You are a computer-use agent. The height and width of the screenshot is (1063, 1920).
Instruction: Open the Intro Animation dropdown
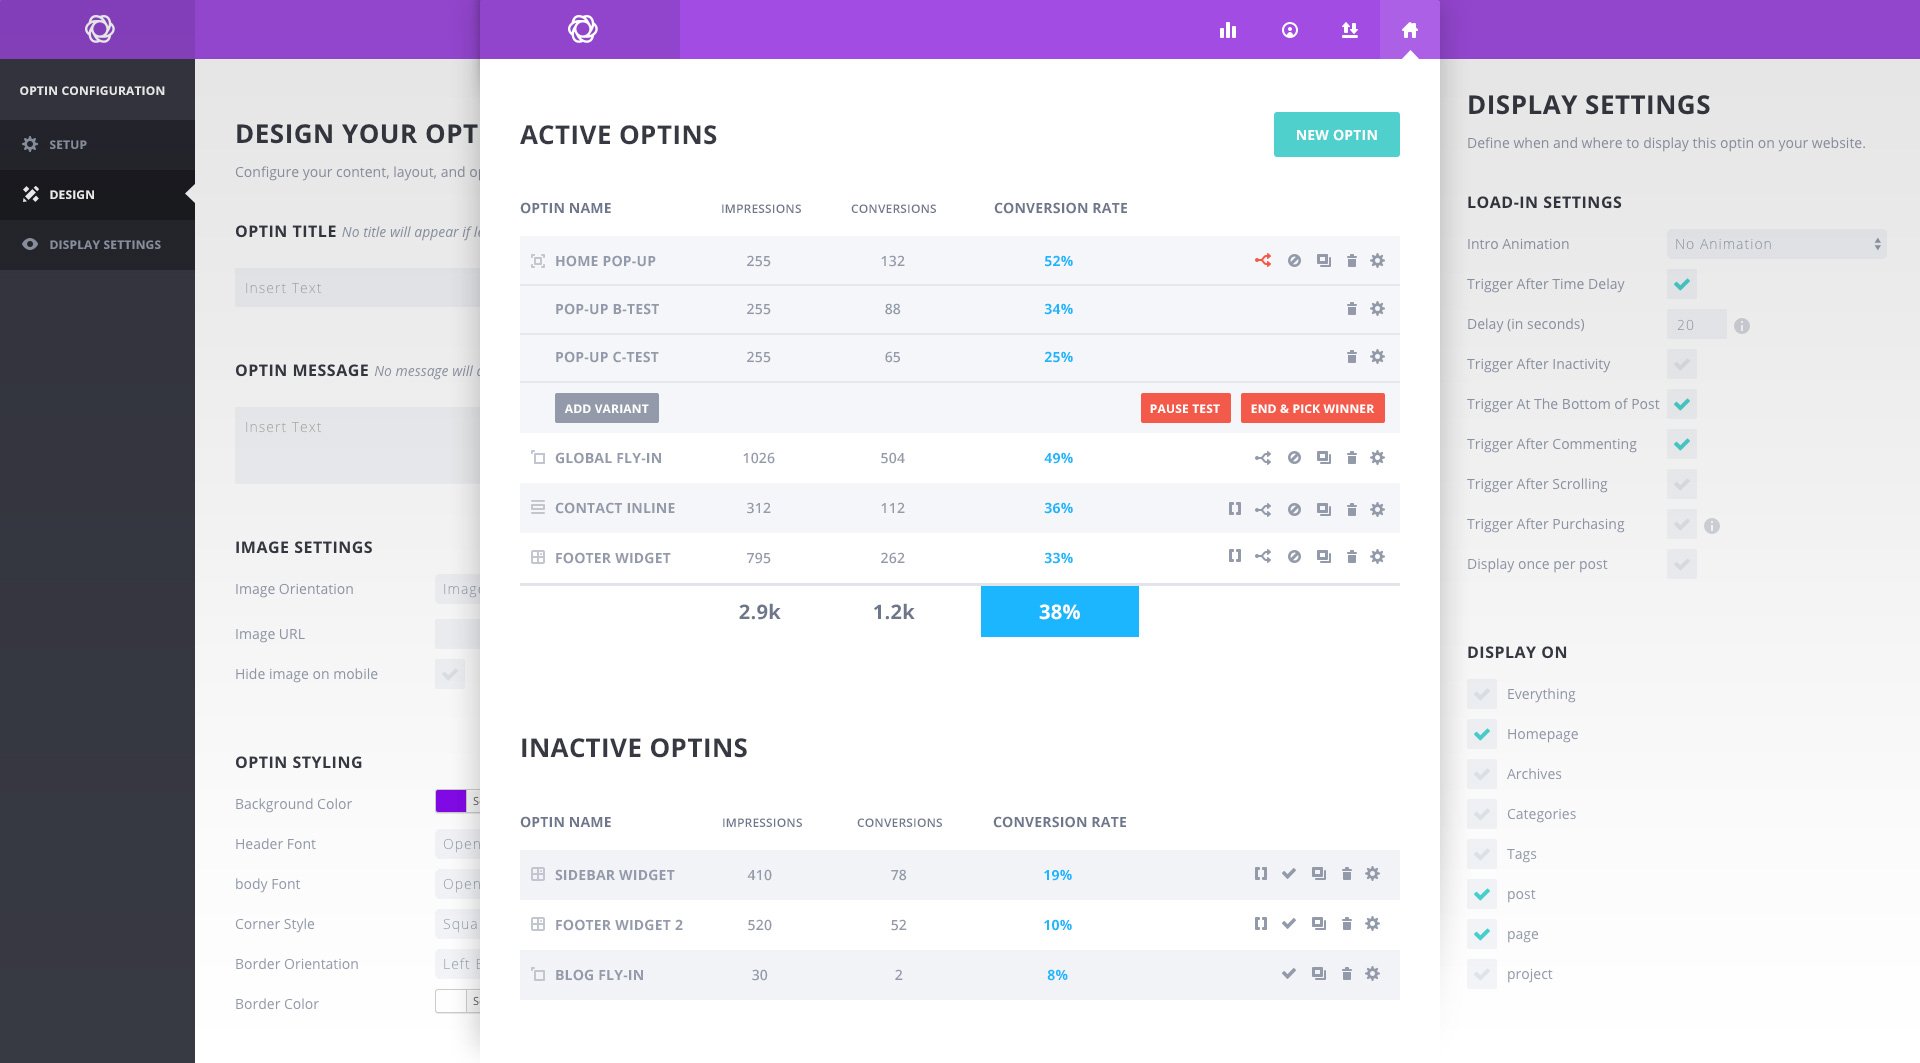point(1777,244)
